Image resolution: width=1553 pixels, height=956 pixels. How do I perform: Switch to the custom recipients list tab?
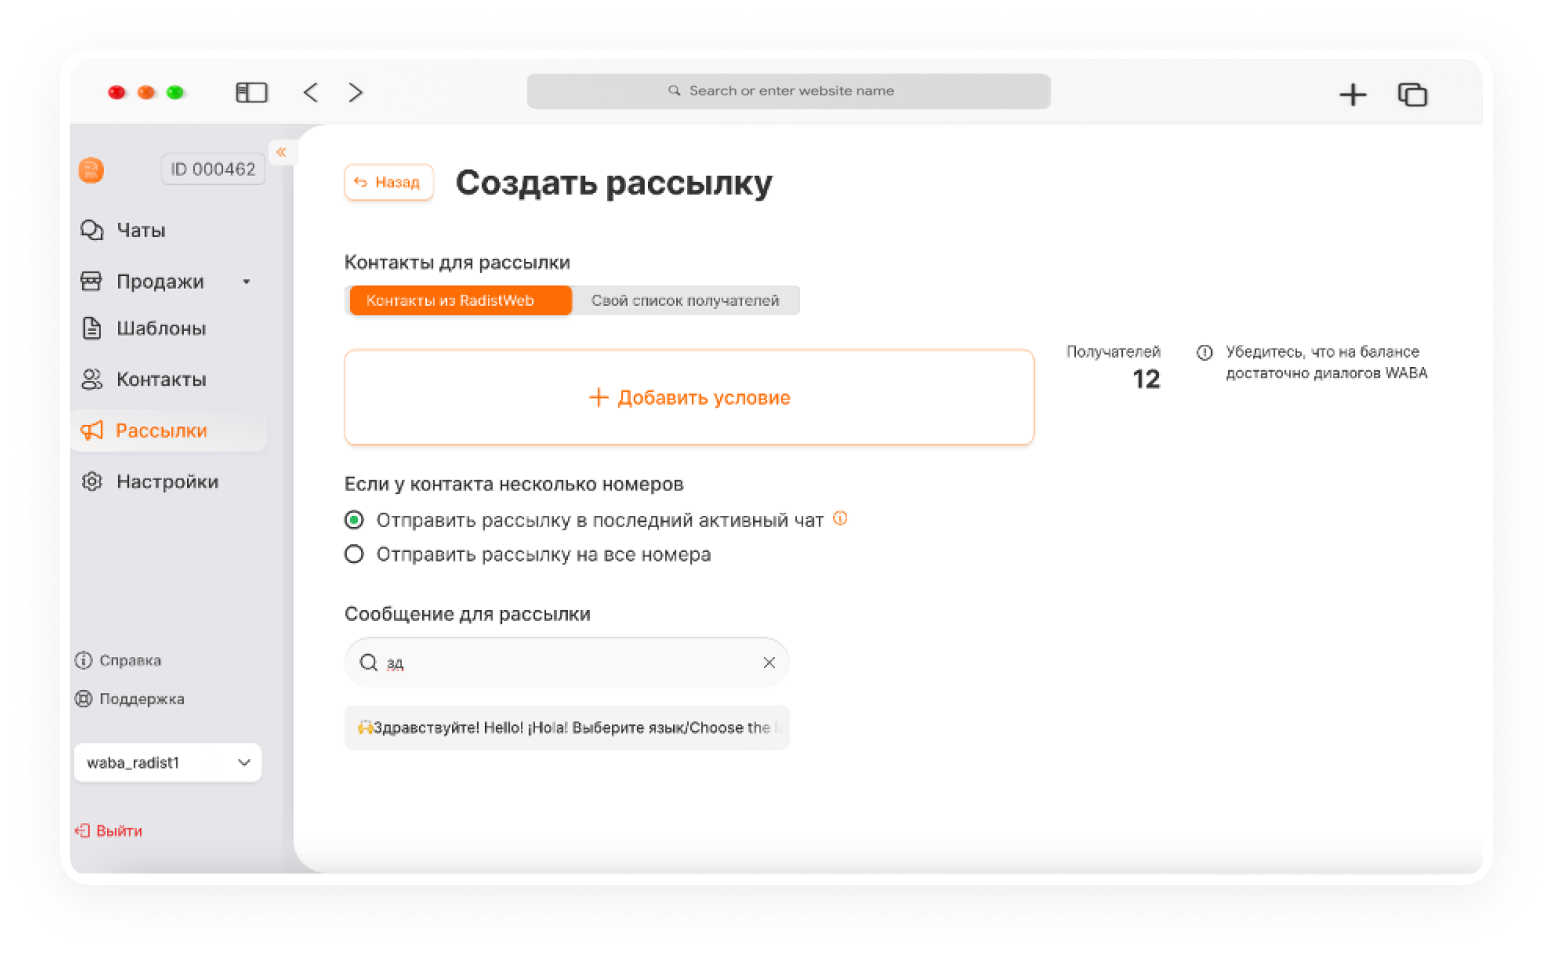pyautogui.click(x=685, y=301)
